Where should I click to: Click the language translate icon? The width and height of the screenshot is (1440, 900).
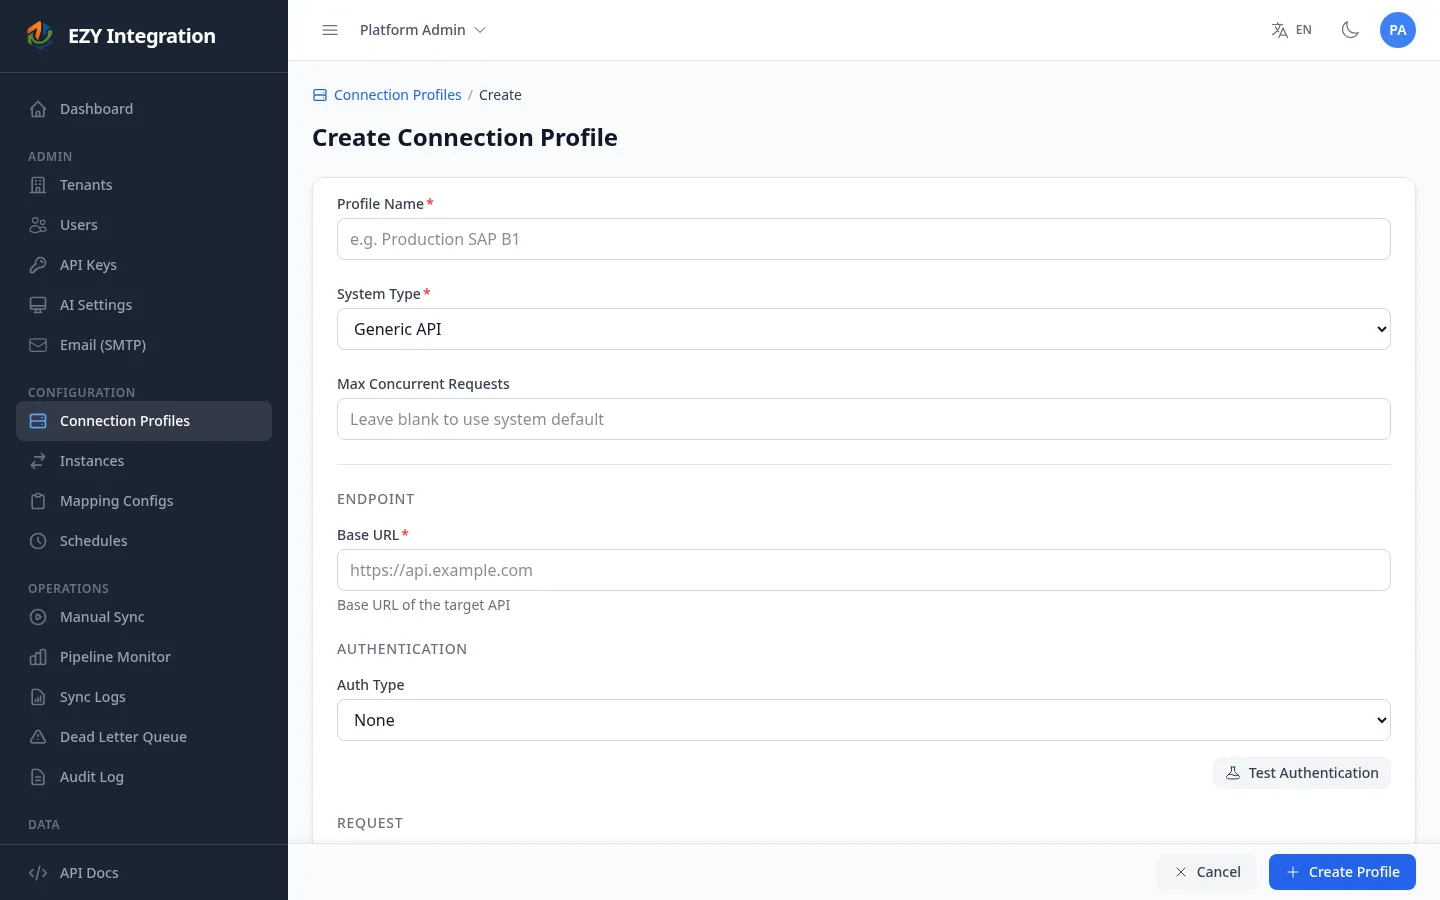pyautogui.click(x=1279, y=30)
